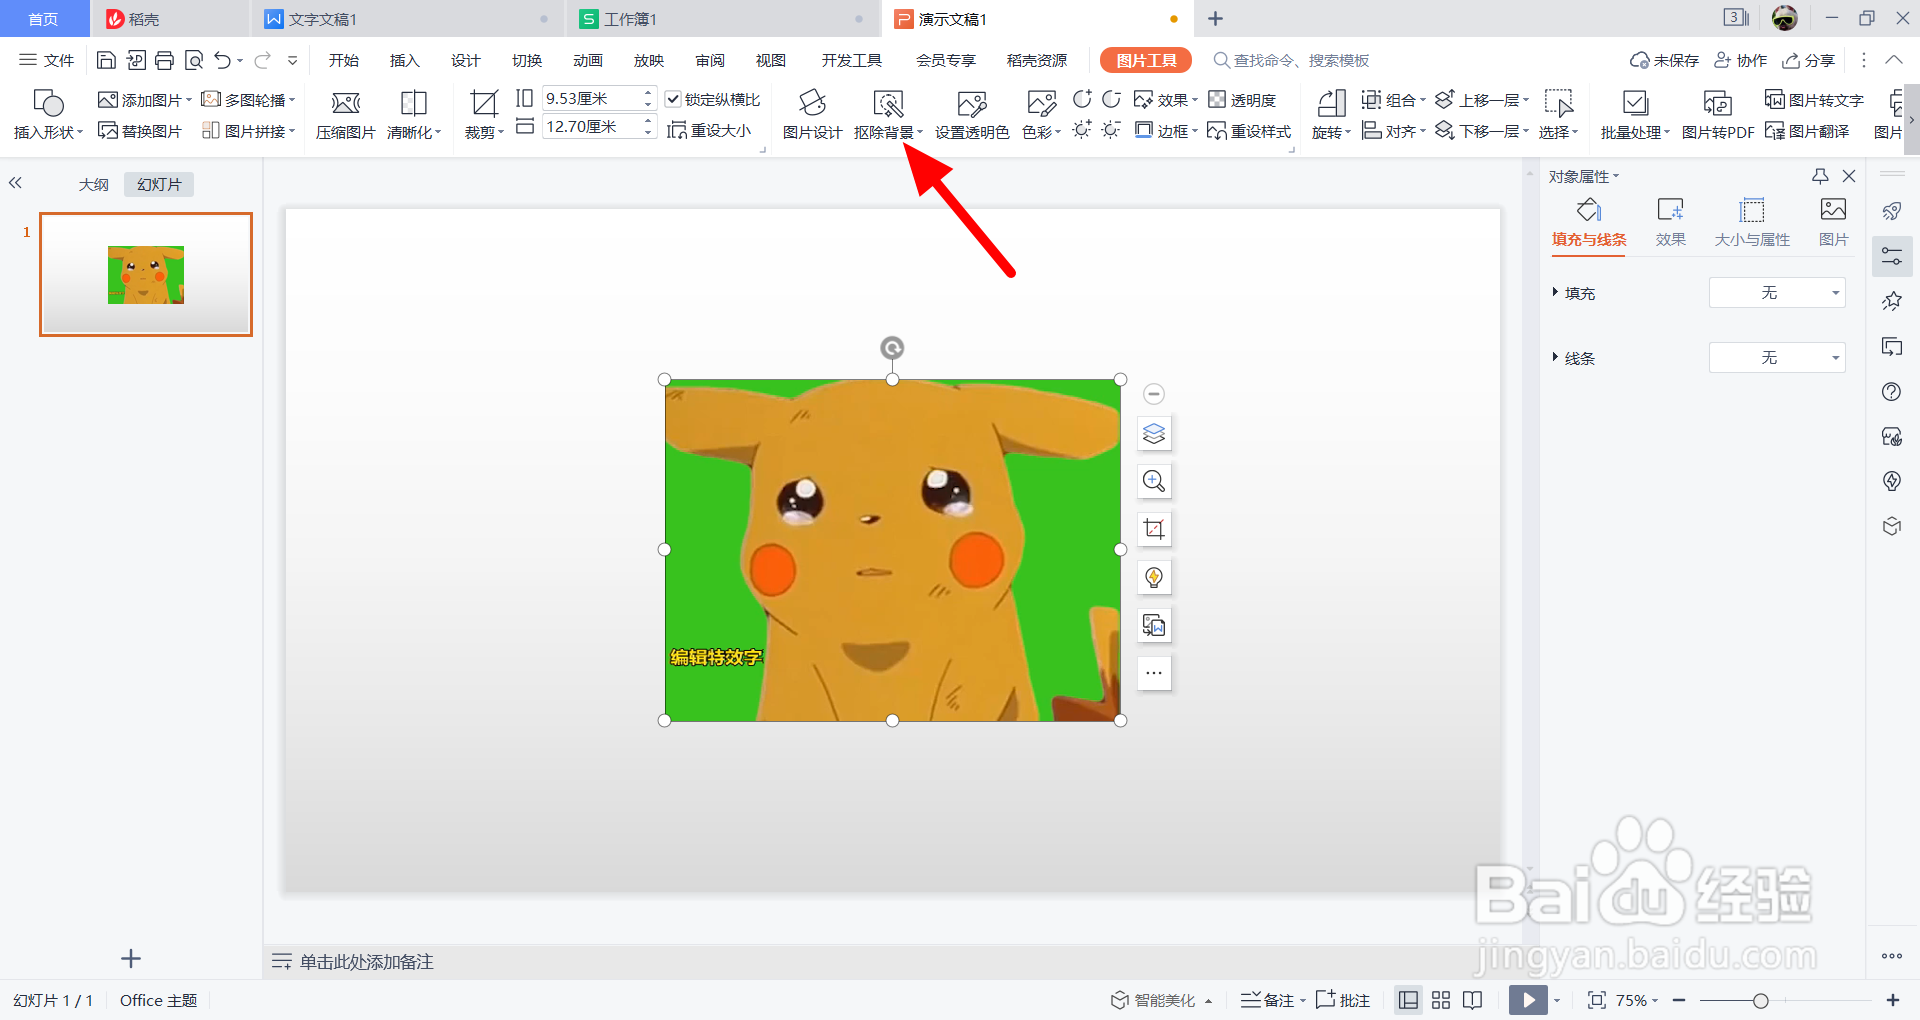Open the 文件 file menu

[47, 60]
